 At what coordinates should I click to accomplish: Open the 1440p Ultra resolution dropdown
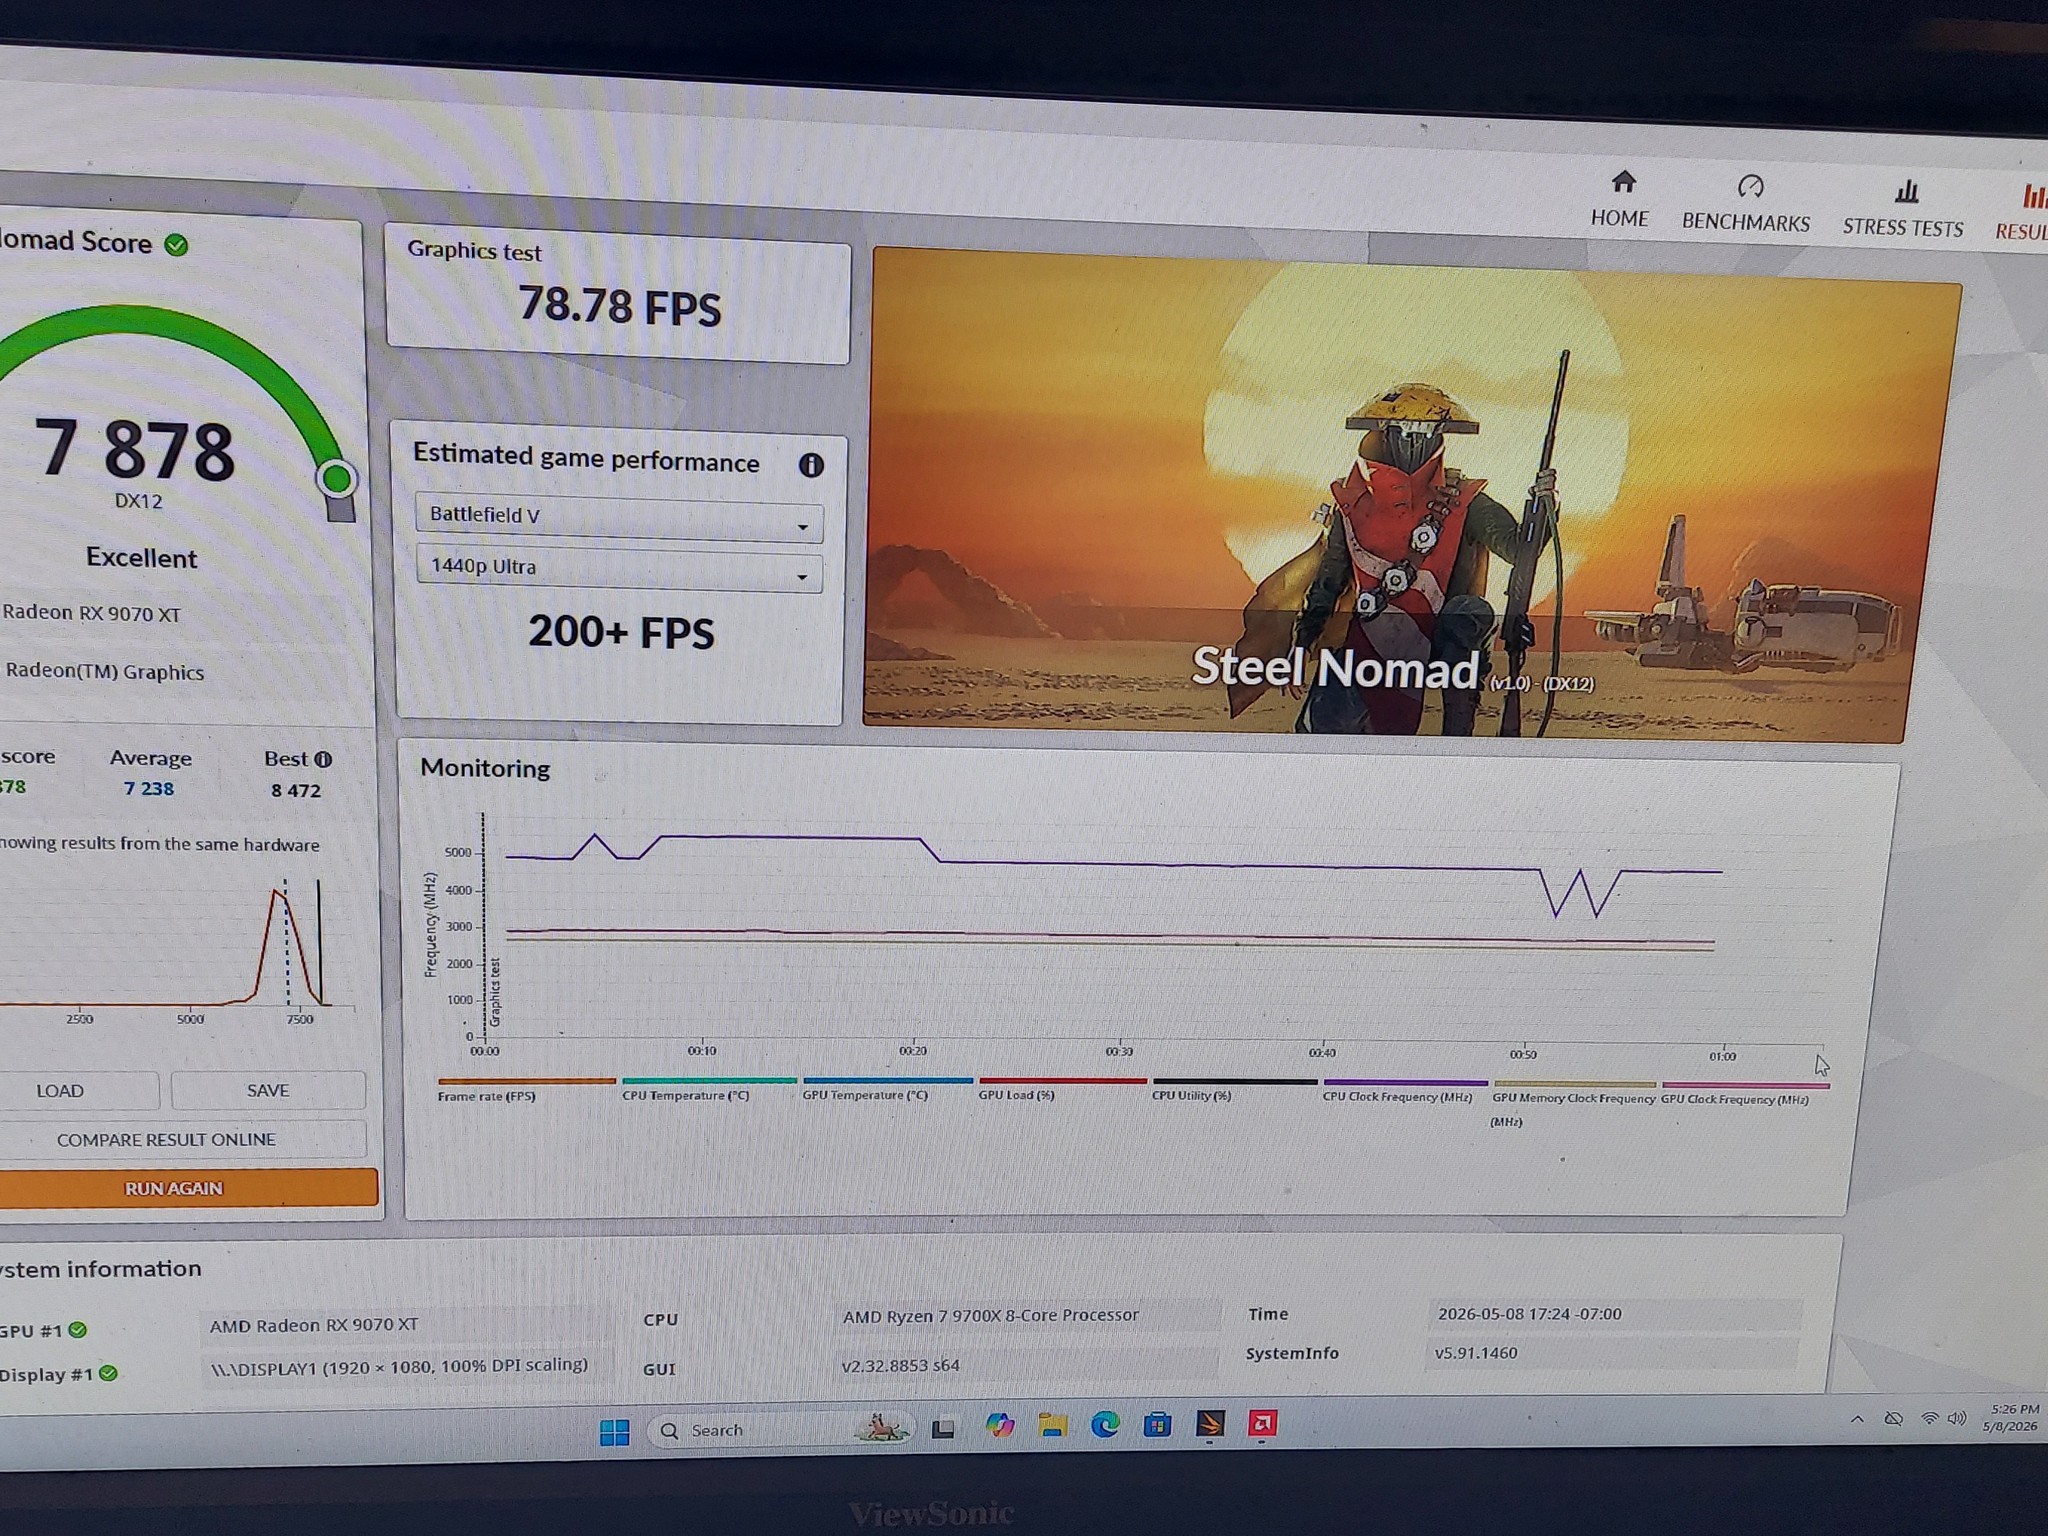pos(620,568)
